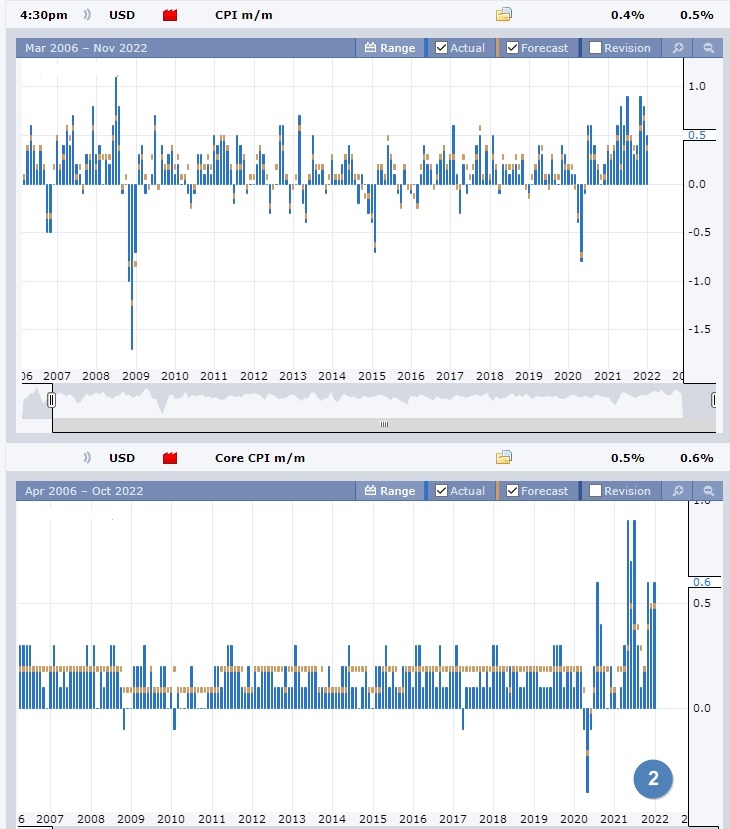
Task: Zoom out on the Core CPI chart
Action: pos(708,491)
